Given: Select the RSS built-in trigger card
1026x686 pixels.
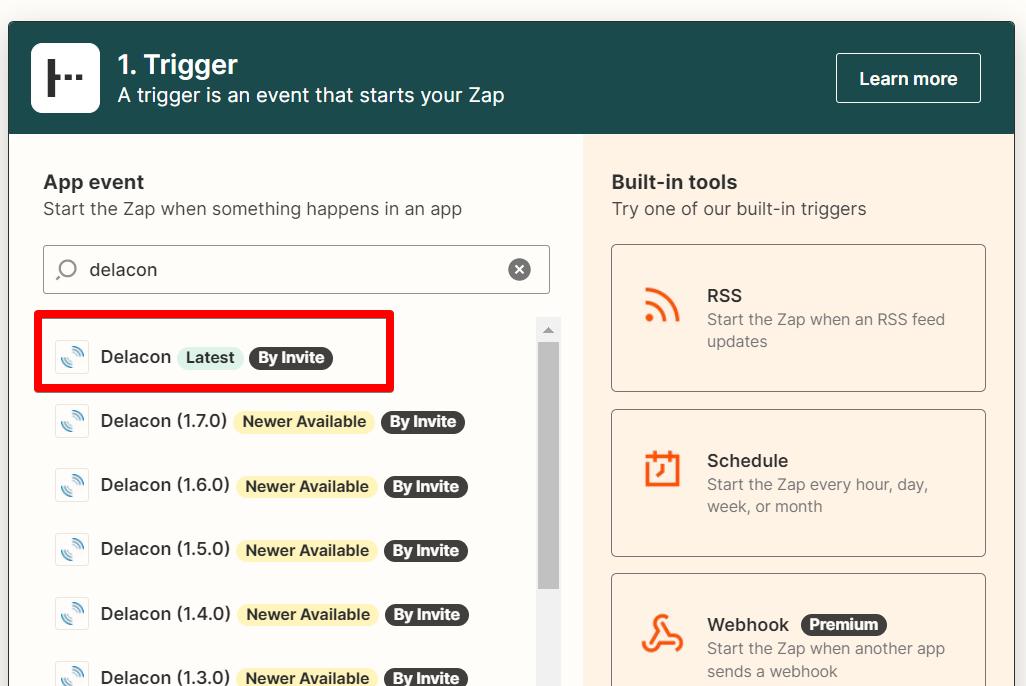Looking at the screenshot, I should coord(798,318).
